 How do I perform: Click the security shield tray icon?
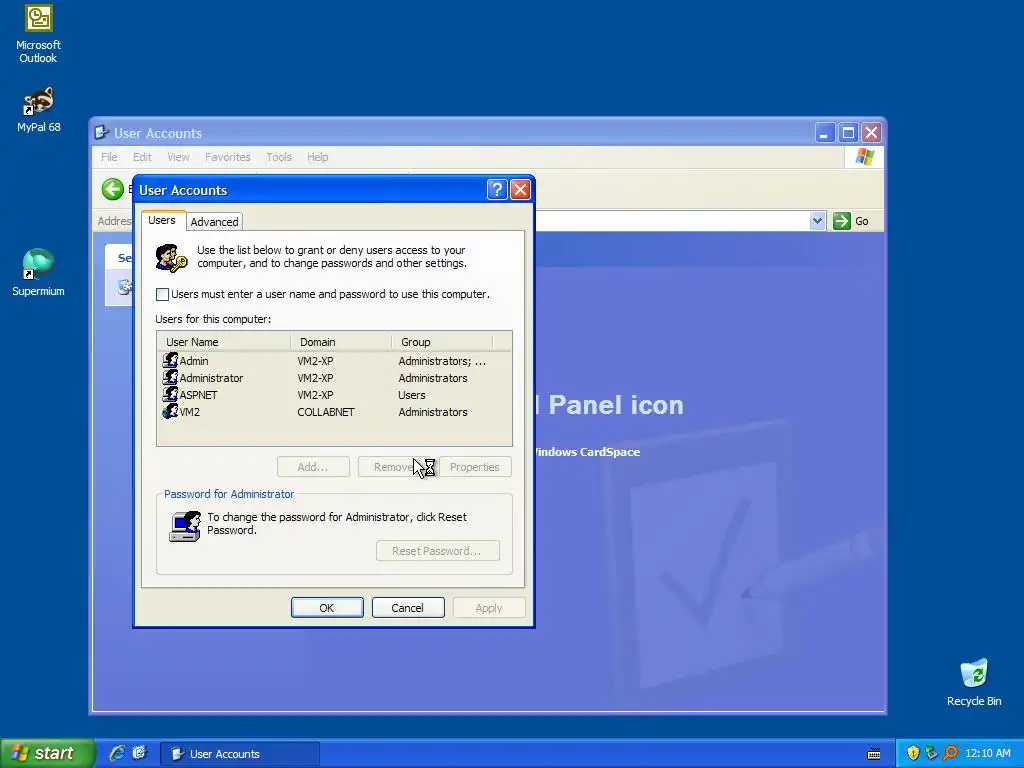913,753
